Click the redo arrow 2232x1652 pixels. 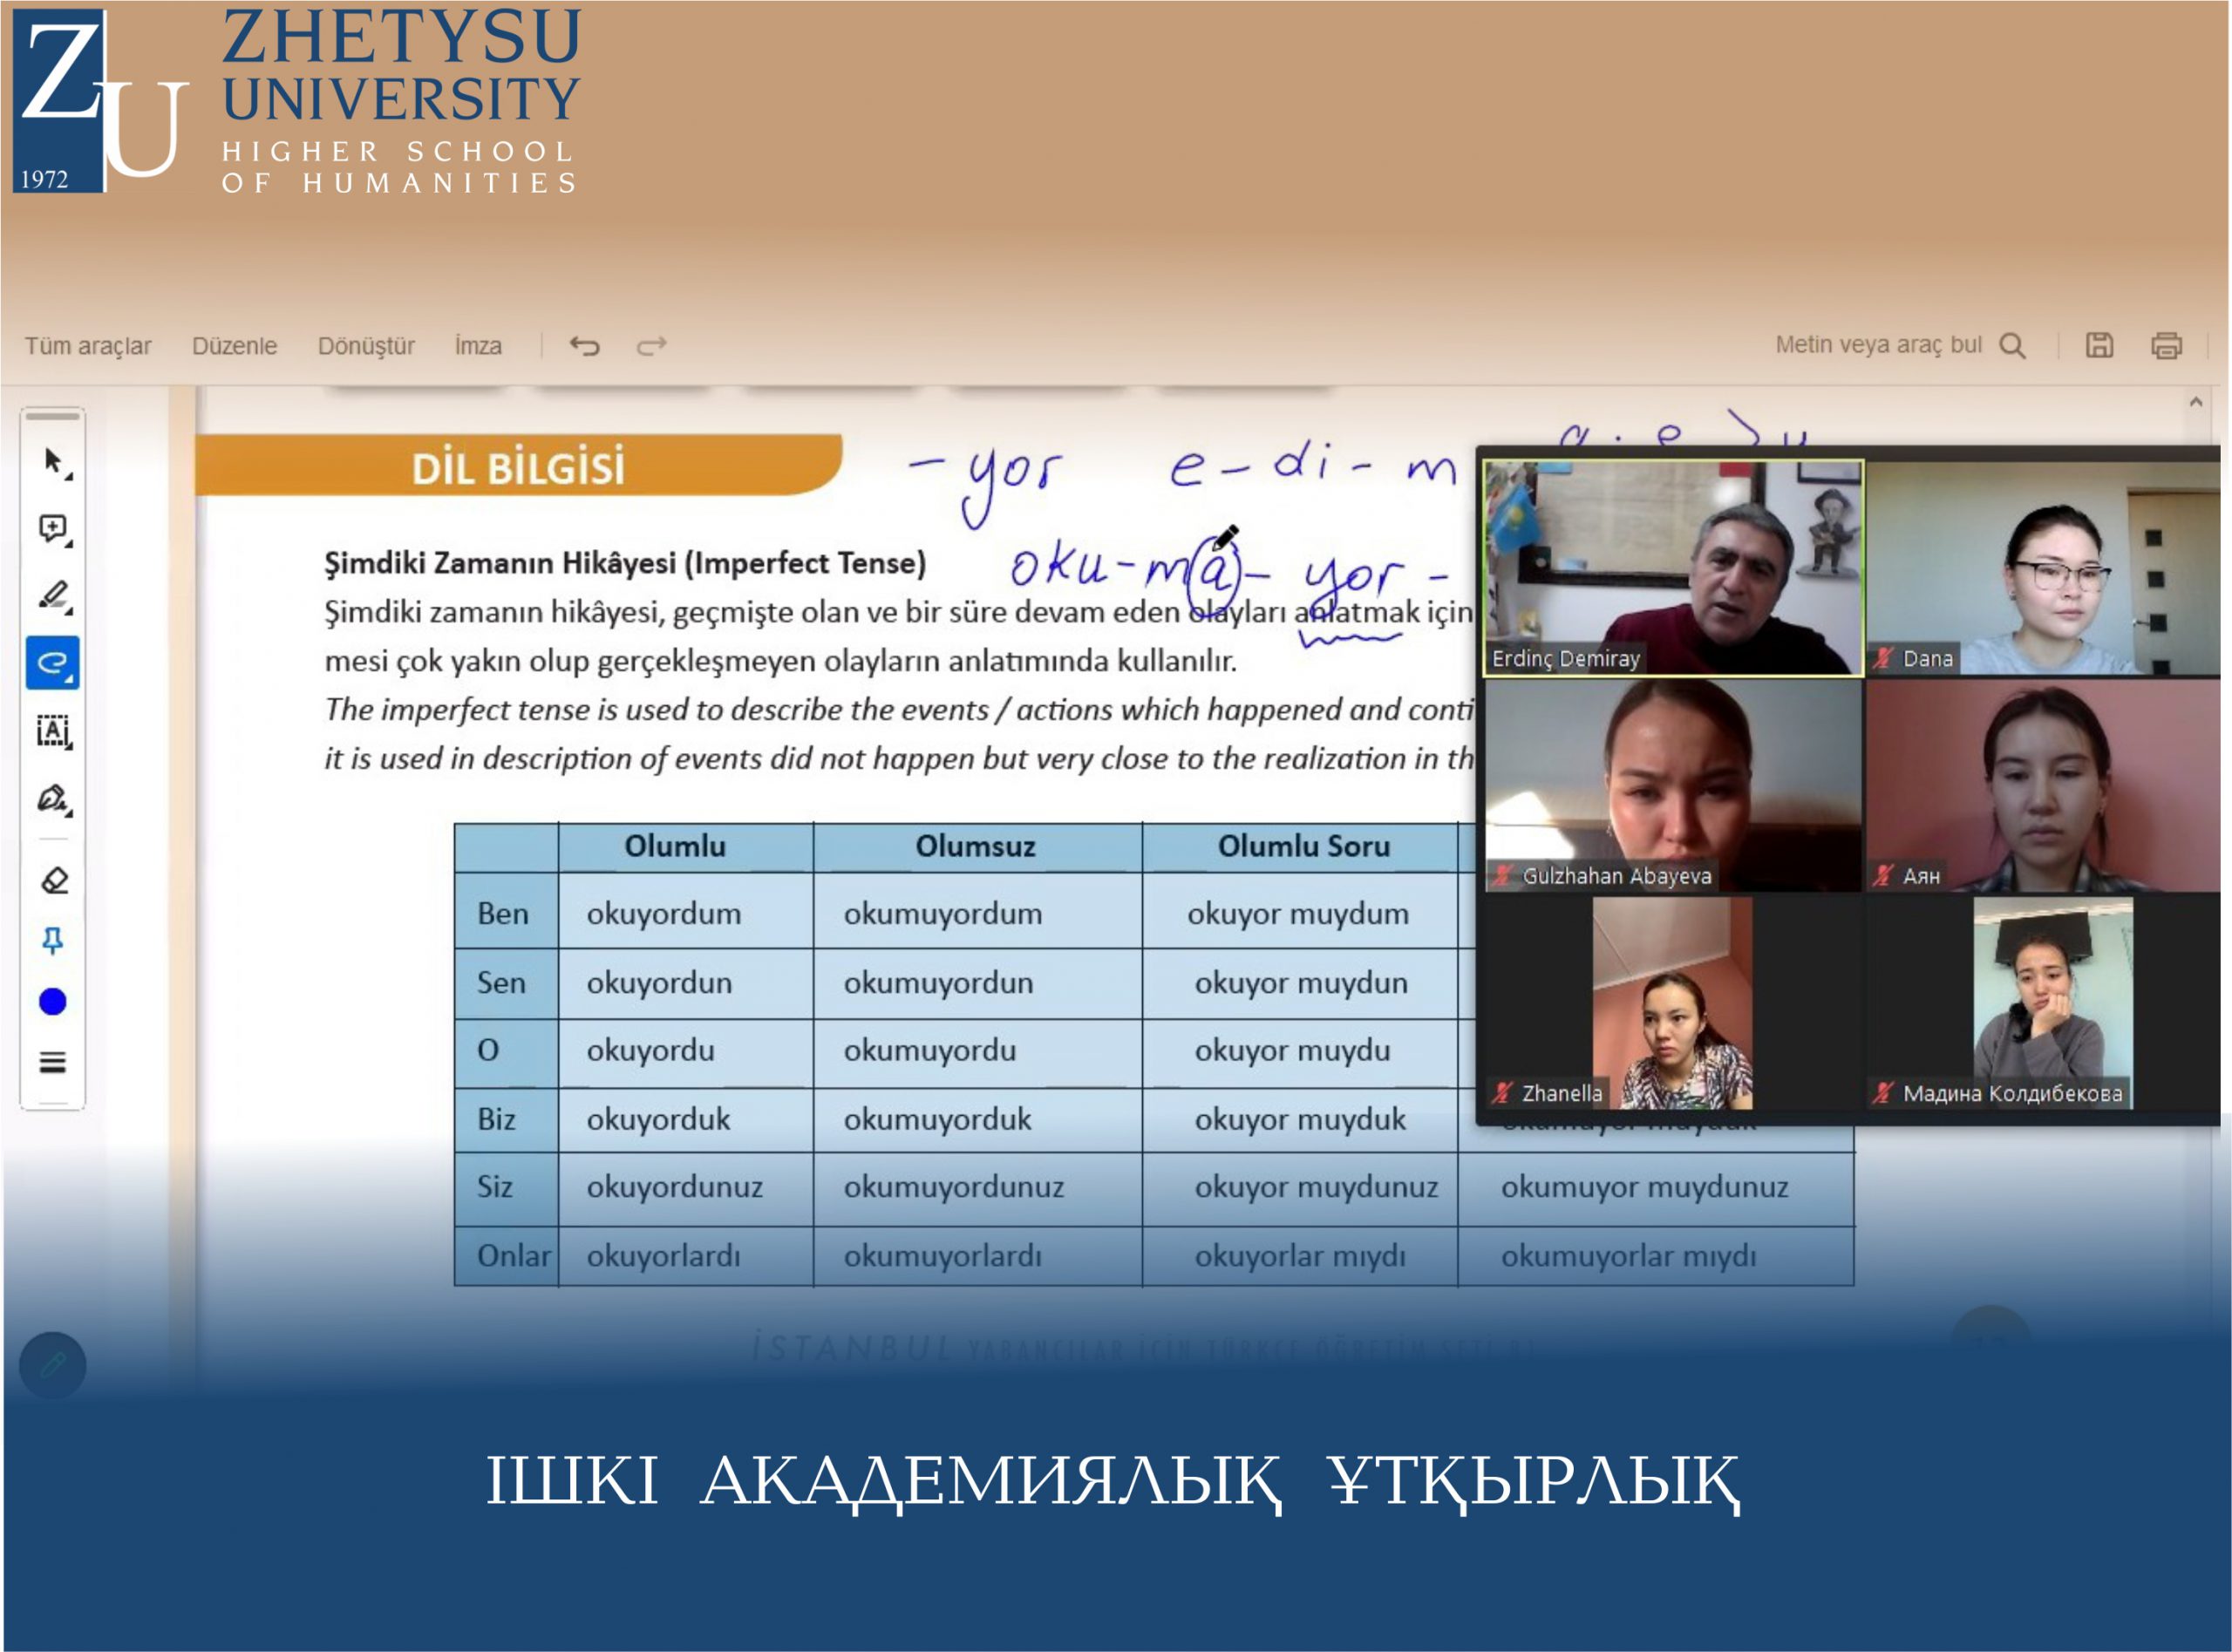[x=651, y=346]
